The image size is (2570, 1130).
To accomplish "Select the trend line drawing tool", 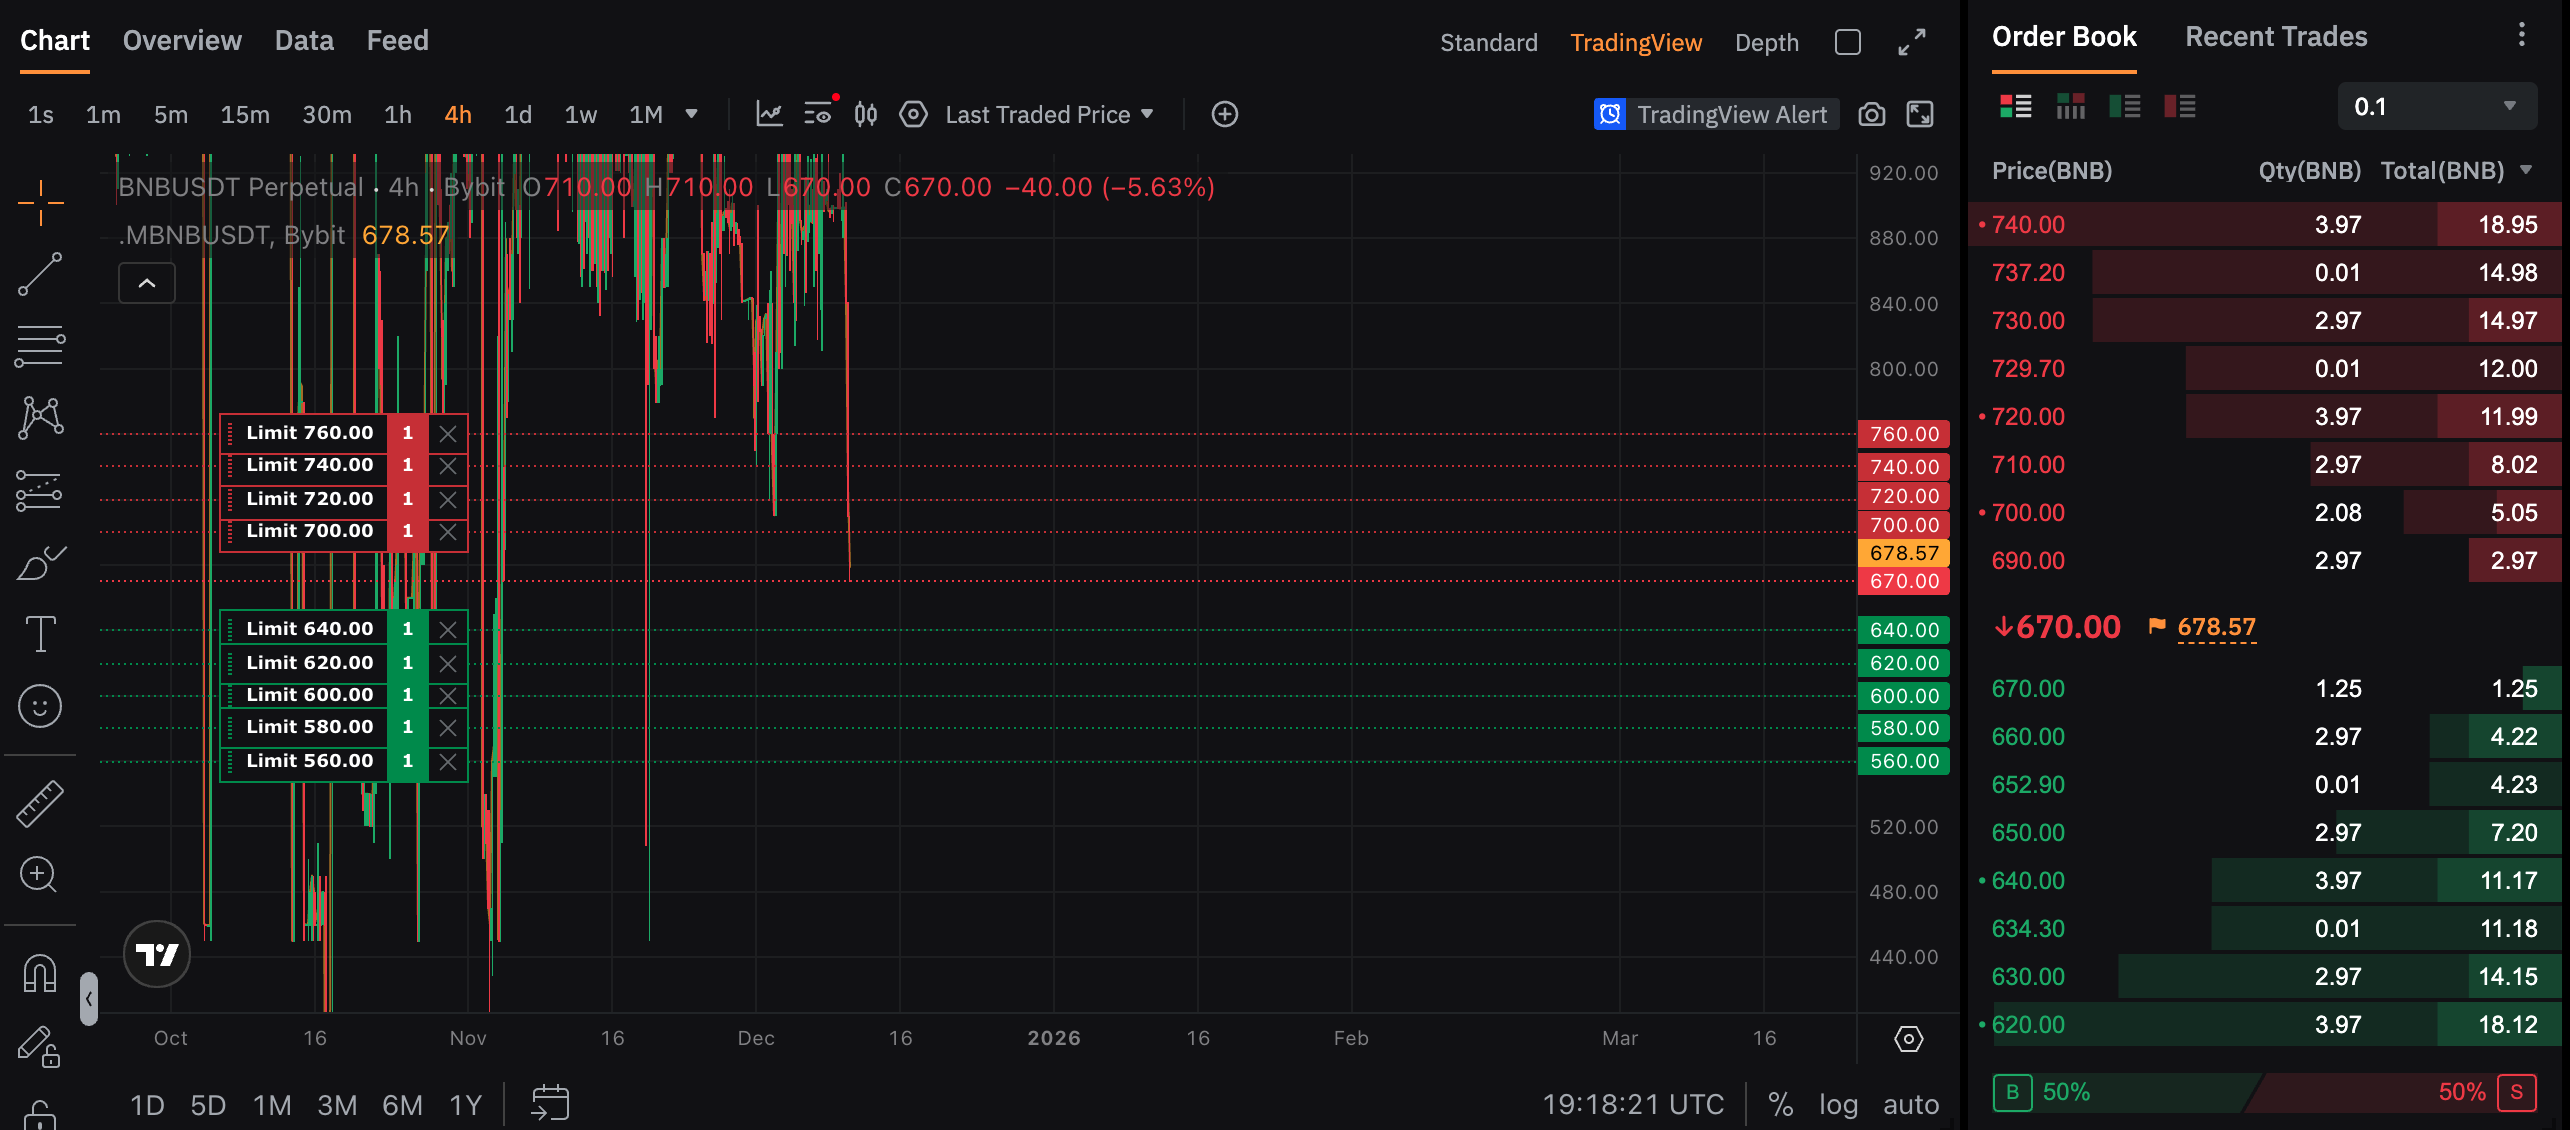I will (x=38, y=272).
